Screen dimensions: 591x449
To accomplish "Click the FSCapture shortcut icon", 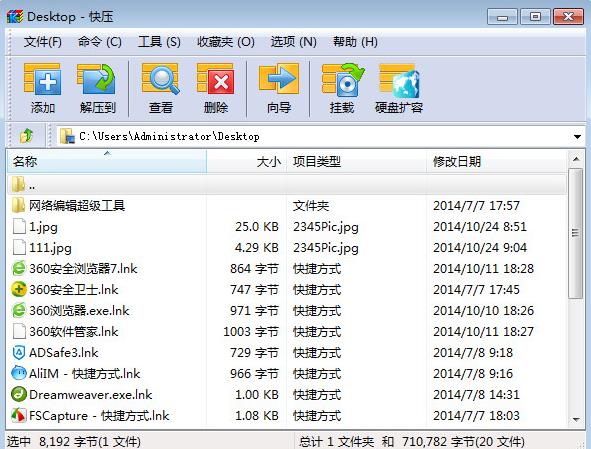I will click(18, 415).
